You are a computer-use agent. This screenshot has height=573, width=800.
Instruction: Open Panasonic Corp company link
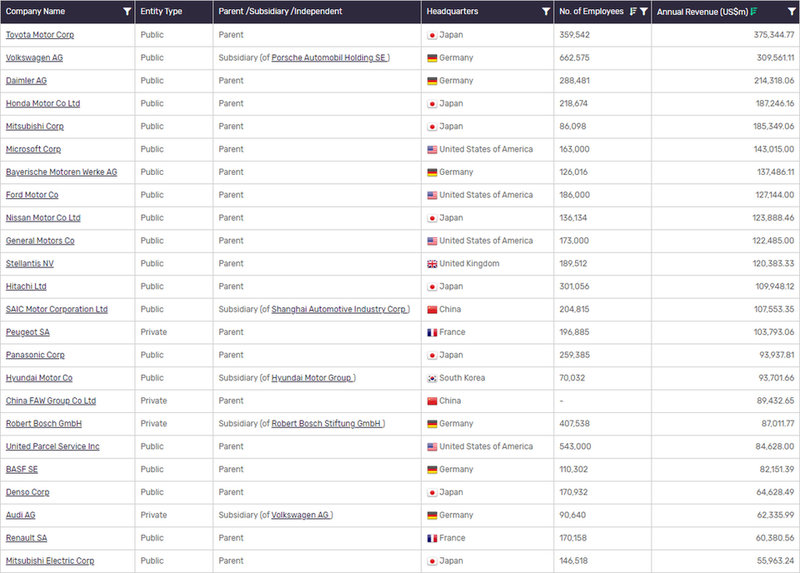pos(35,355)
